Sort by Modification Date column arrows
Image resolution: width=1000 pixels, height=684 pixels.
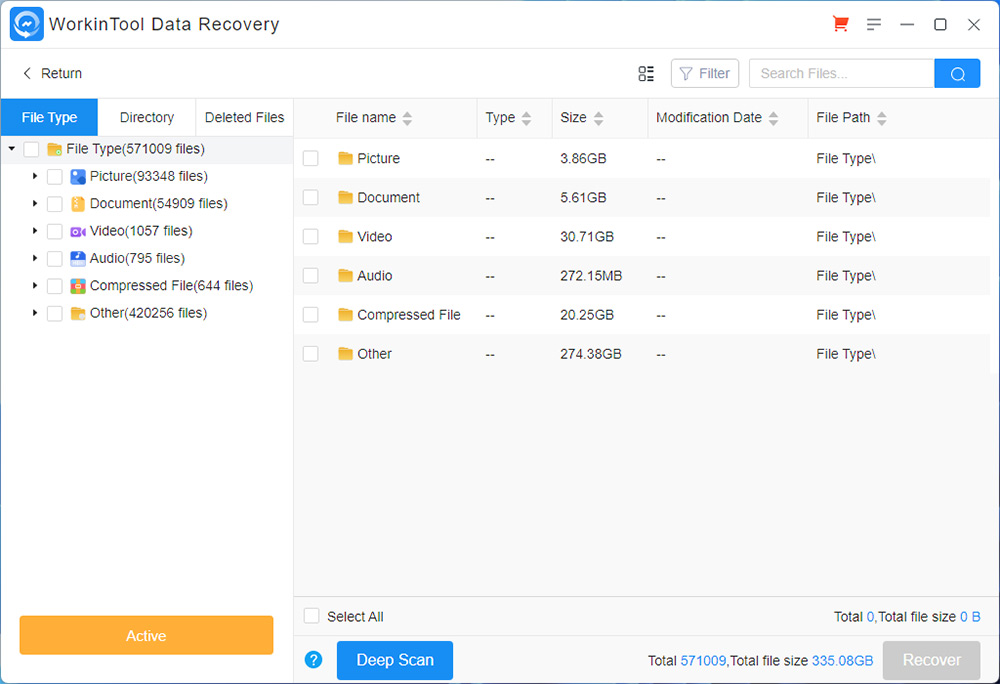click(x=773, y=118)
